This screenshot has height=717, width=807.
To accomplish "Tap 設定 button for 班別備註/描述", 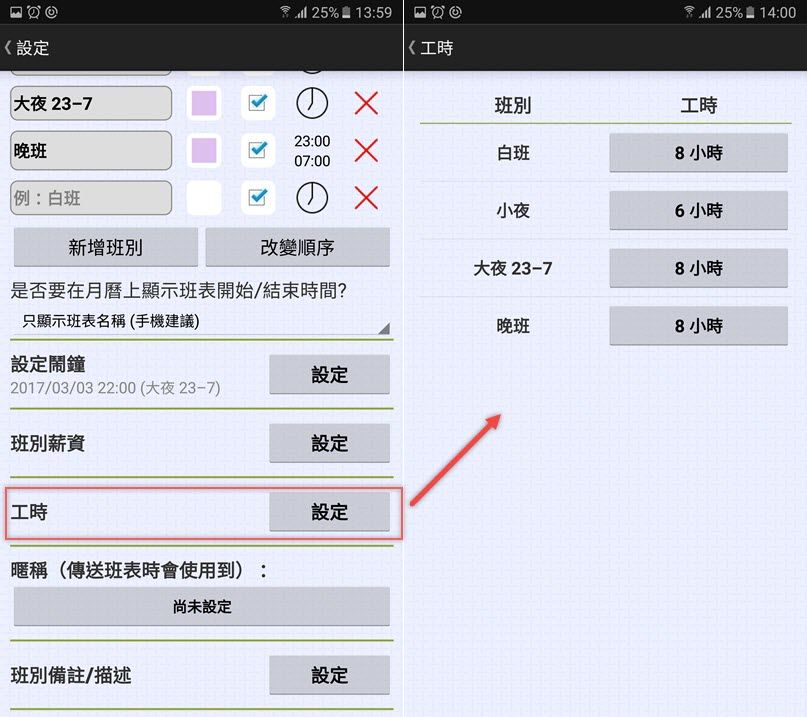I will pyautogui.click(x=329, y=675).
